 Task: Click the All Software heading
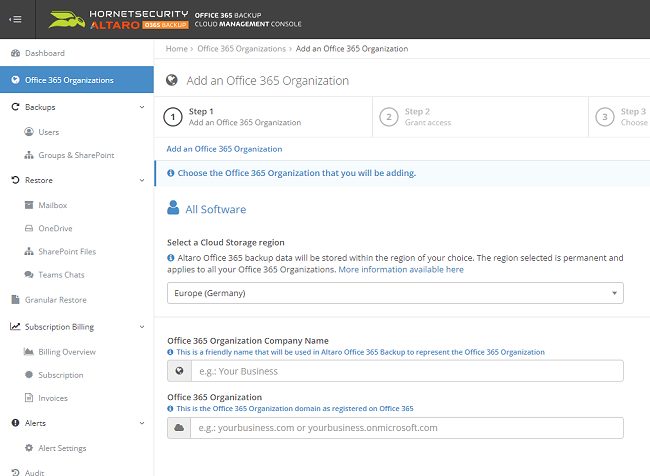(x=216, y=209)
